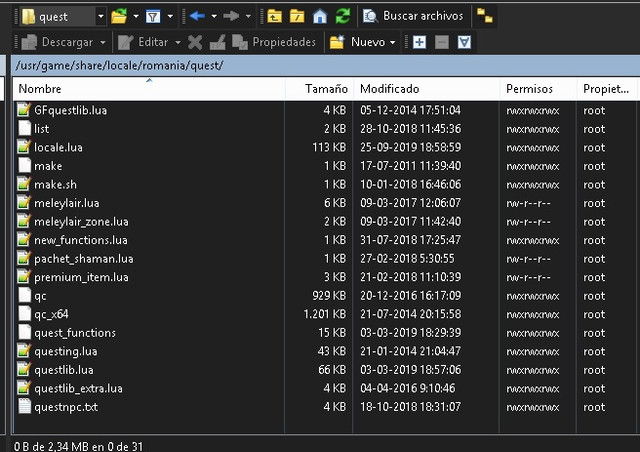640x452 pixels.
Task: Select the make.sh file
Action: point(56,185)
